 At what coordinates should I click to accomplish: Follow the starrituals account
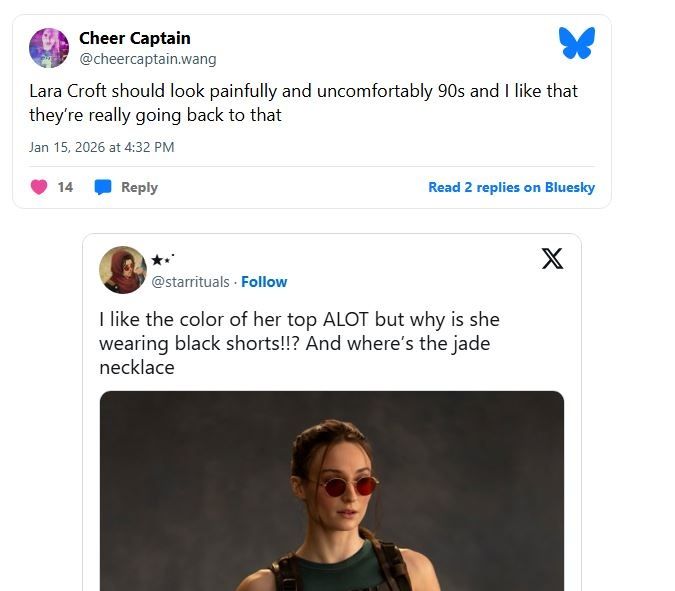pyautogui.click(x=264, y=282)
